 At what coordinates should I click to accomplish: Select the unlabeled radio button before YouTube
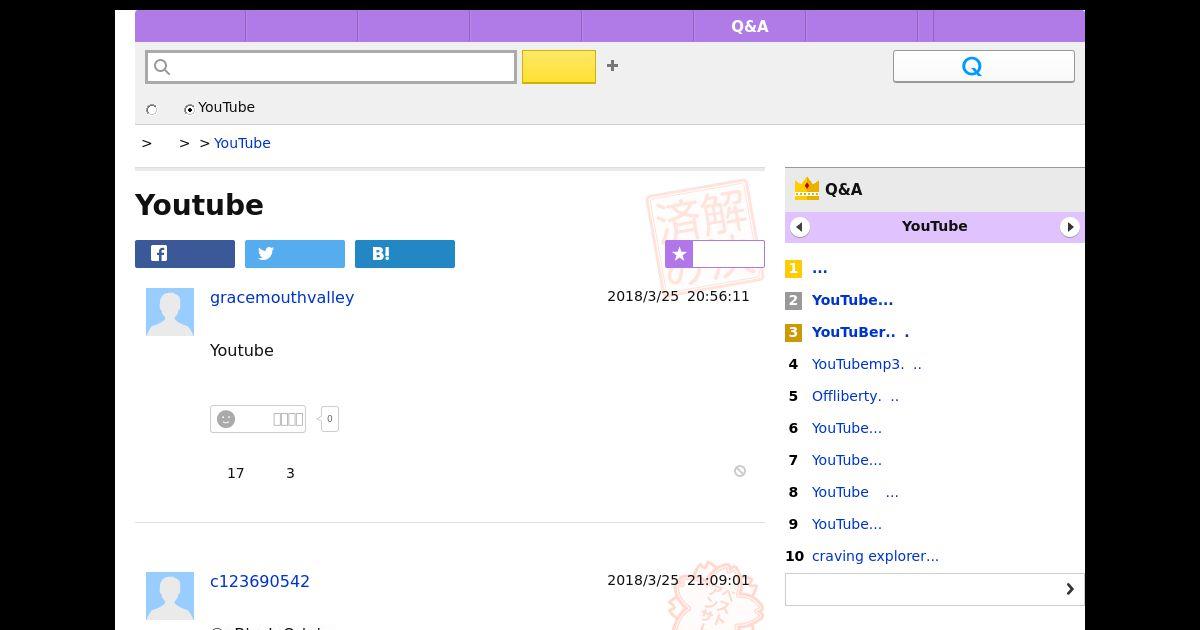(x=152, y=109)
